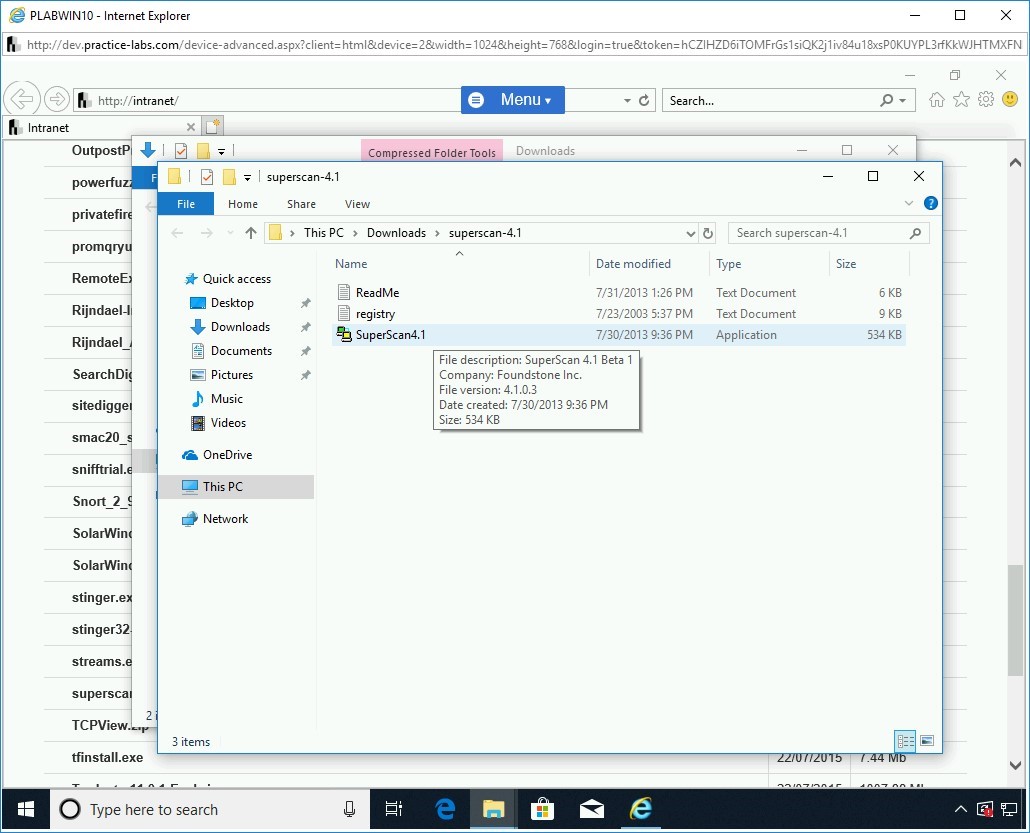Open the Microsoft Store taskbar icon
Viewport: 1030px width, 833px height.
point(543,809)
